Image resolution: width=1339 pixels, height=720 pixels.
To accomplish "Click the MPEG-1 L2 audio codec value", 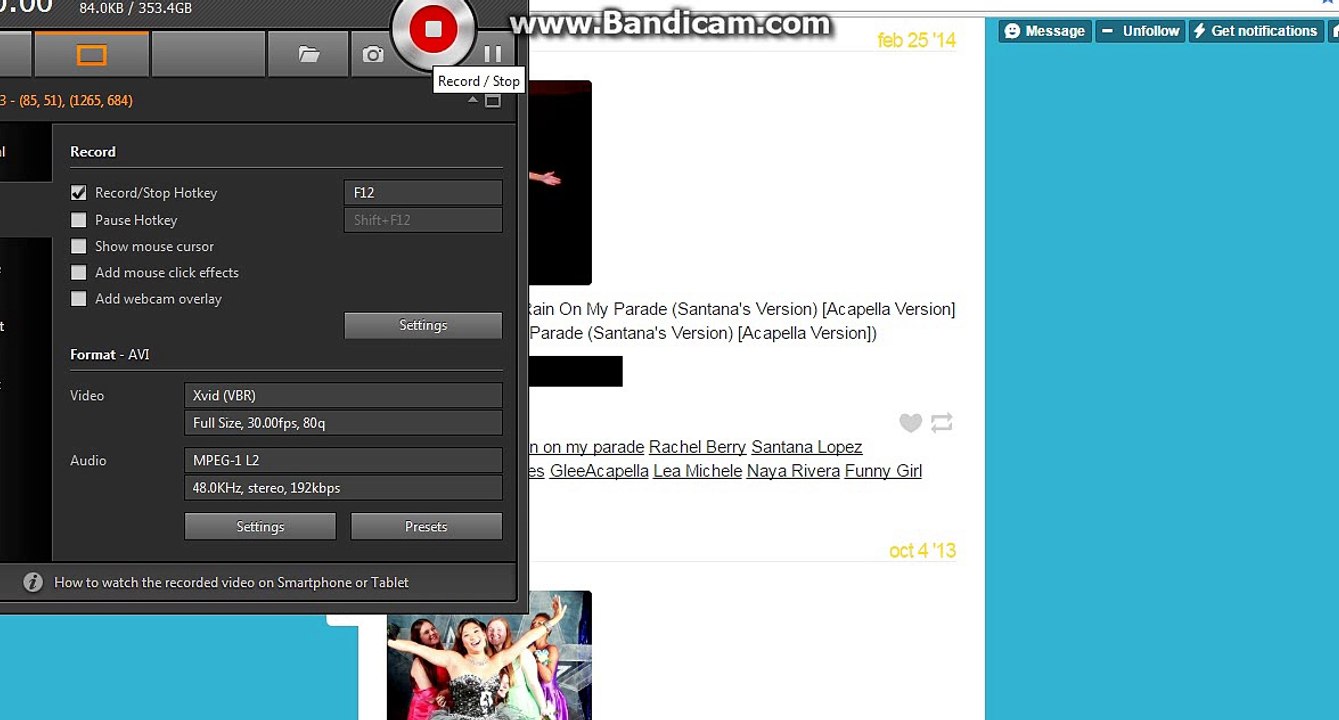I will tap(343, 460).
